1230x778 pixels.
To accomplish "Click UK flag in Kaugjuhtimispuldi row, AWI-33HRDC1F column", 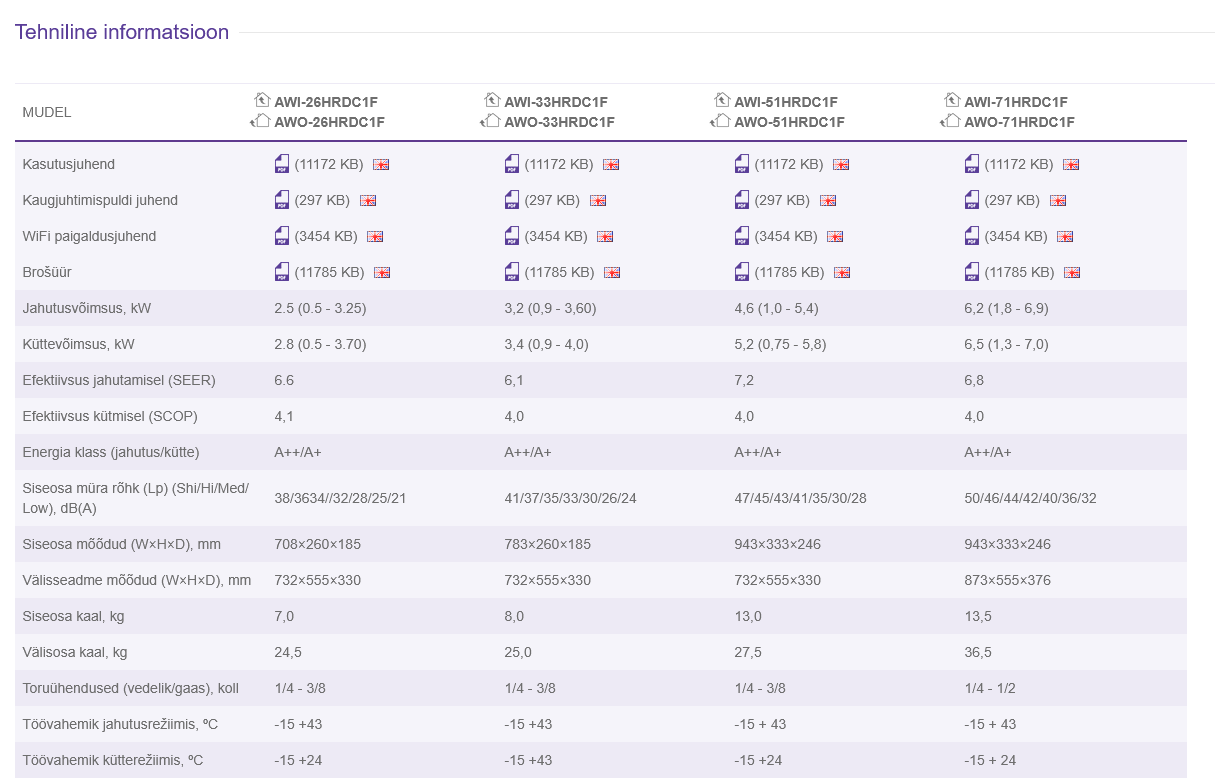I will coord(598,201).
